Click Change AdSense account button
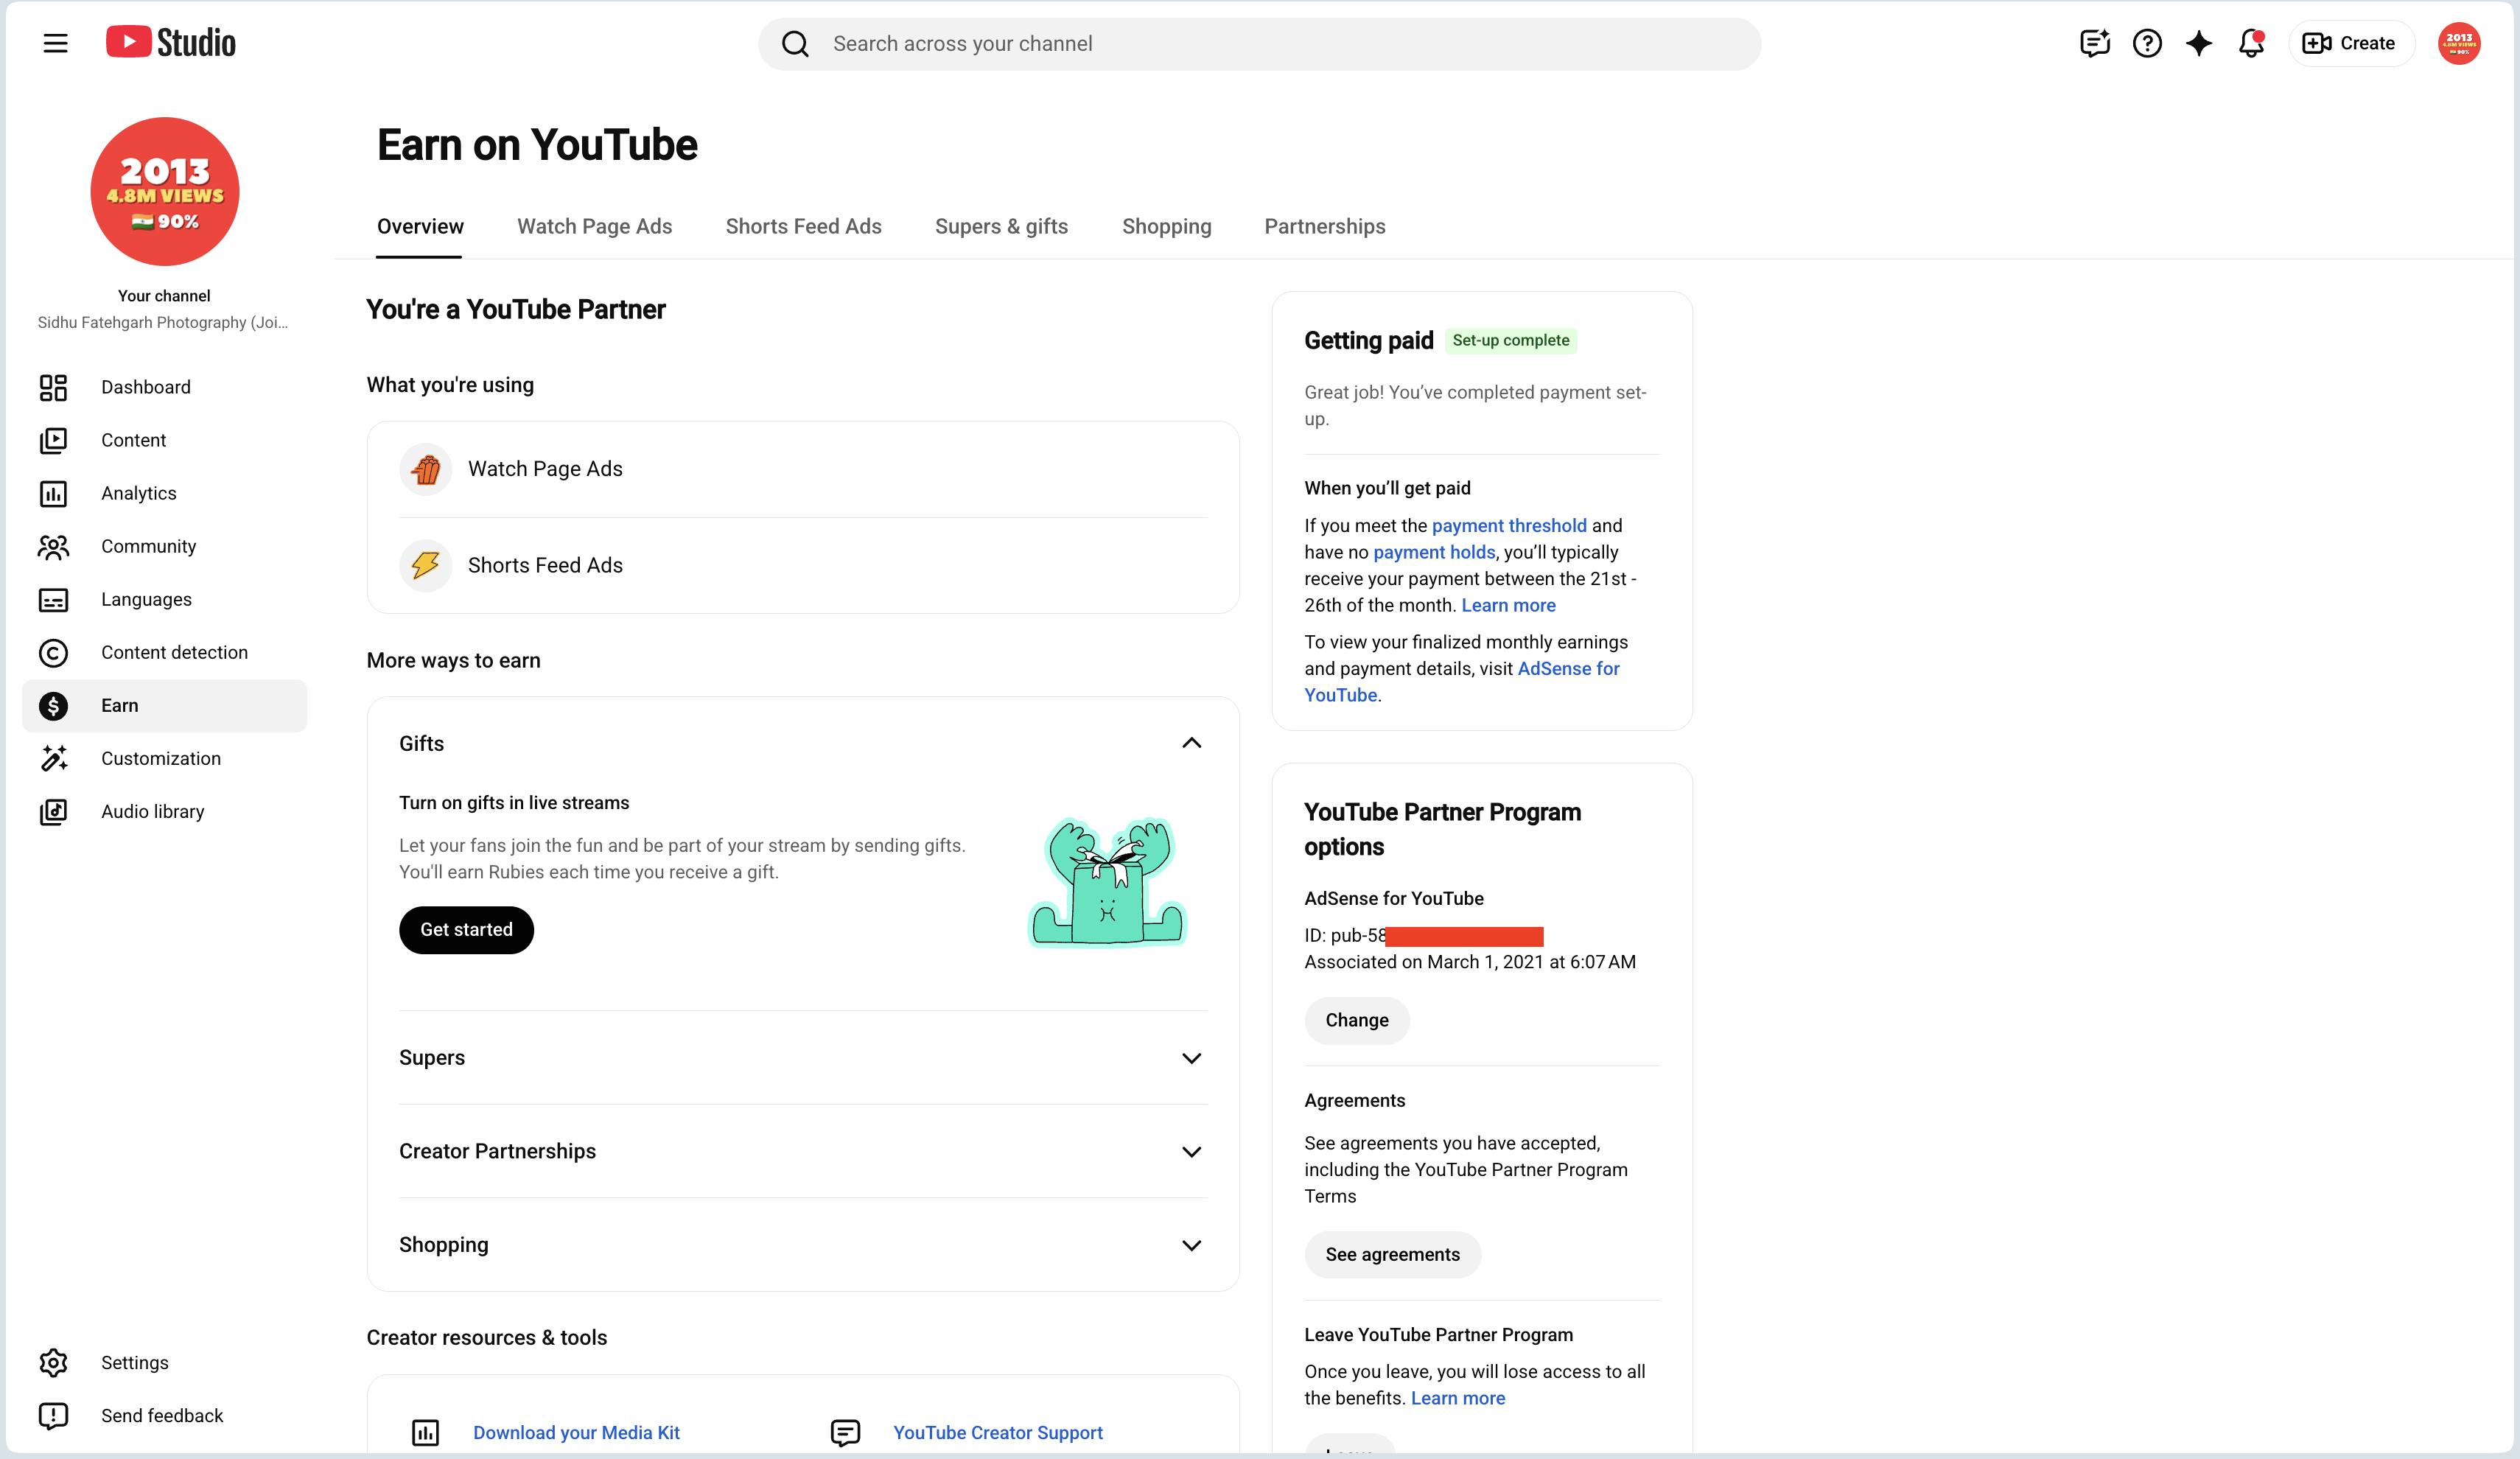The image size is (2520, 1459). [x=1357, y=1020]
